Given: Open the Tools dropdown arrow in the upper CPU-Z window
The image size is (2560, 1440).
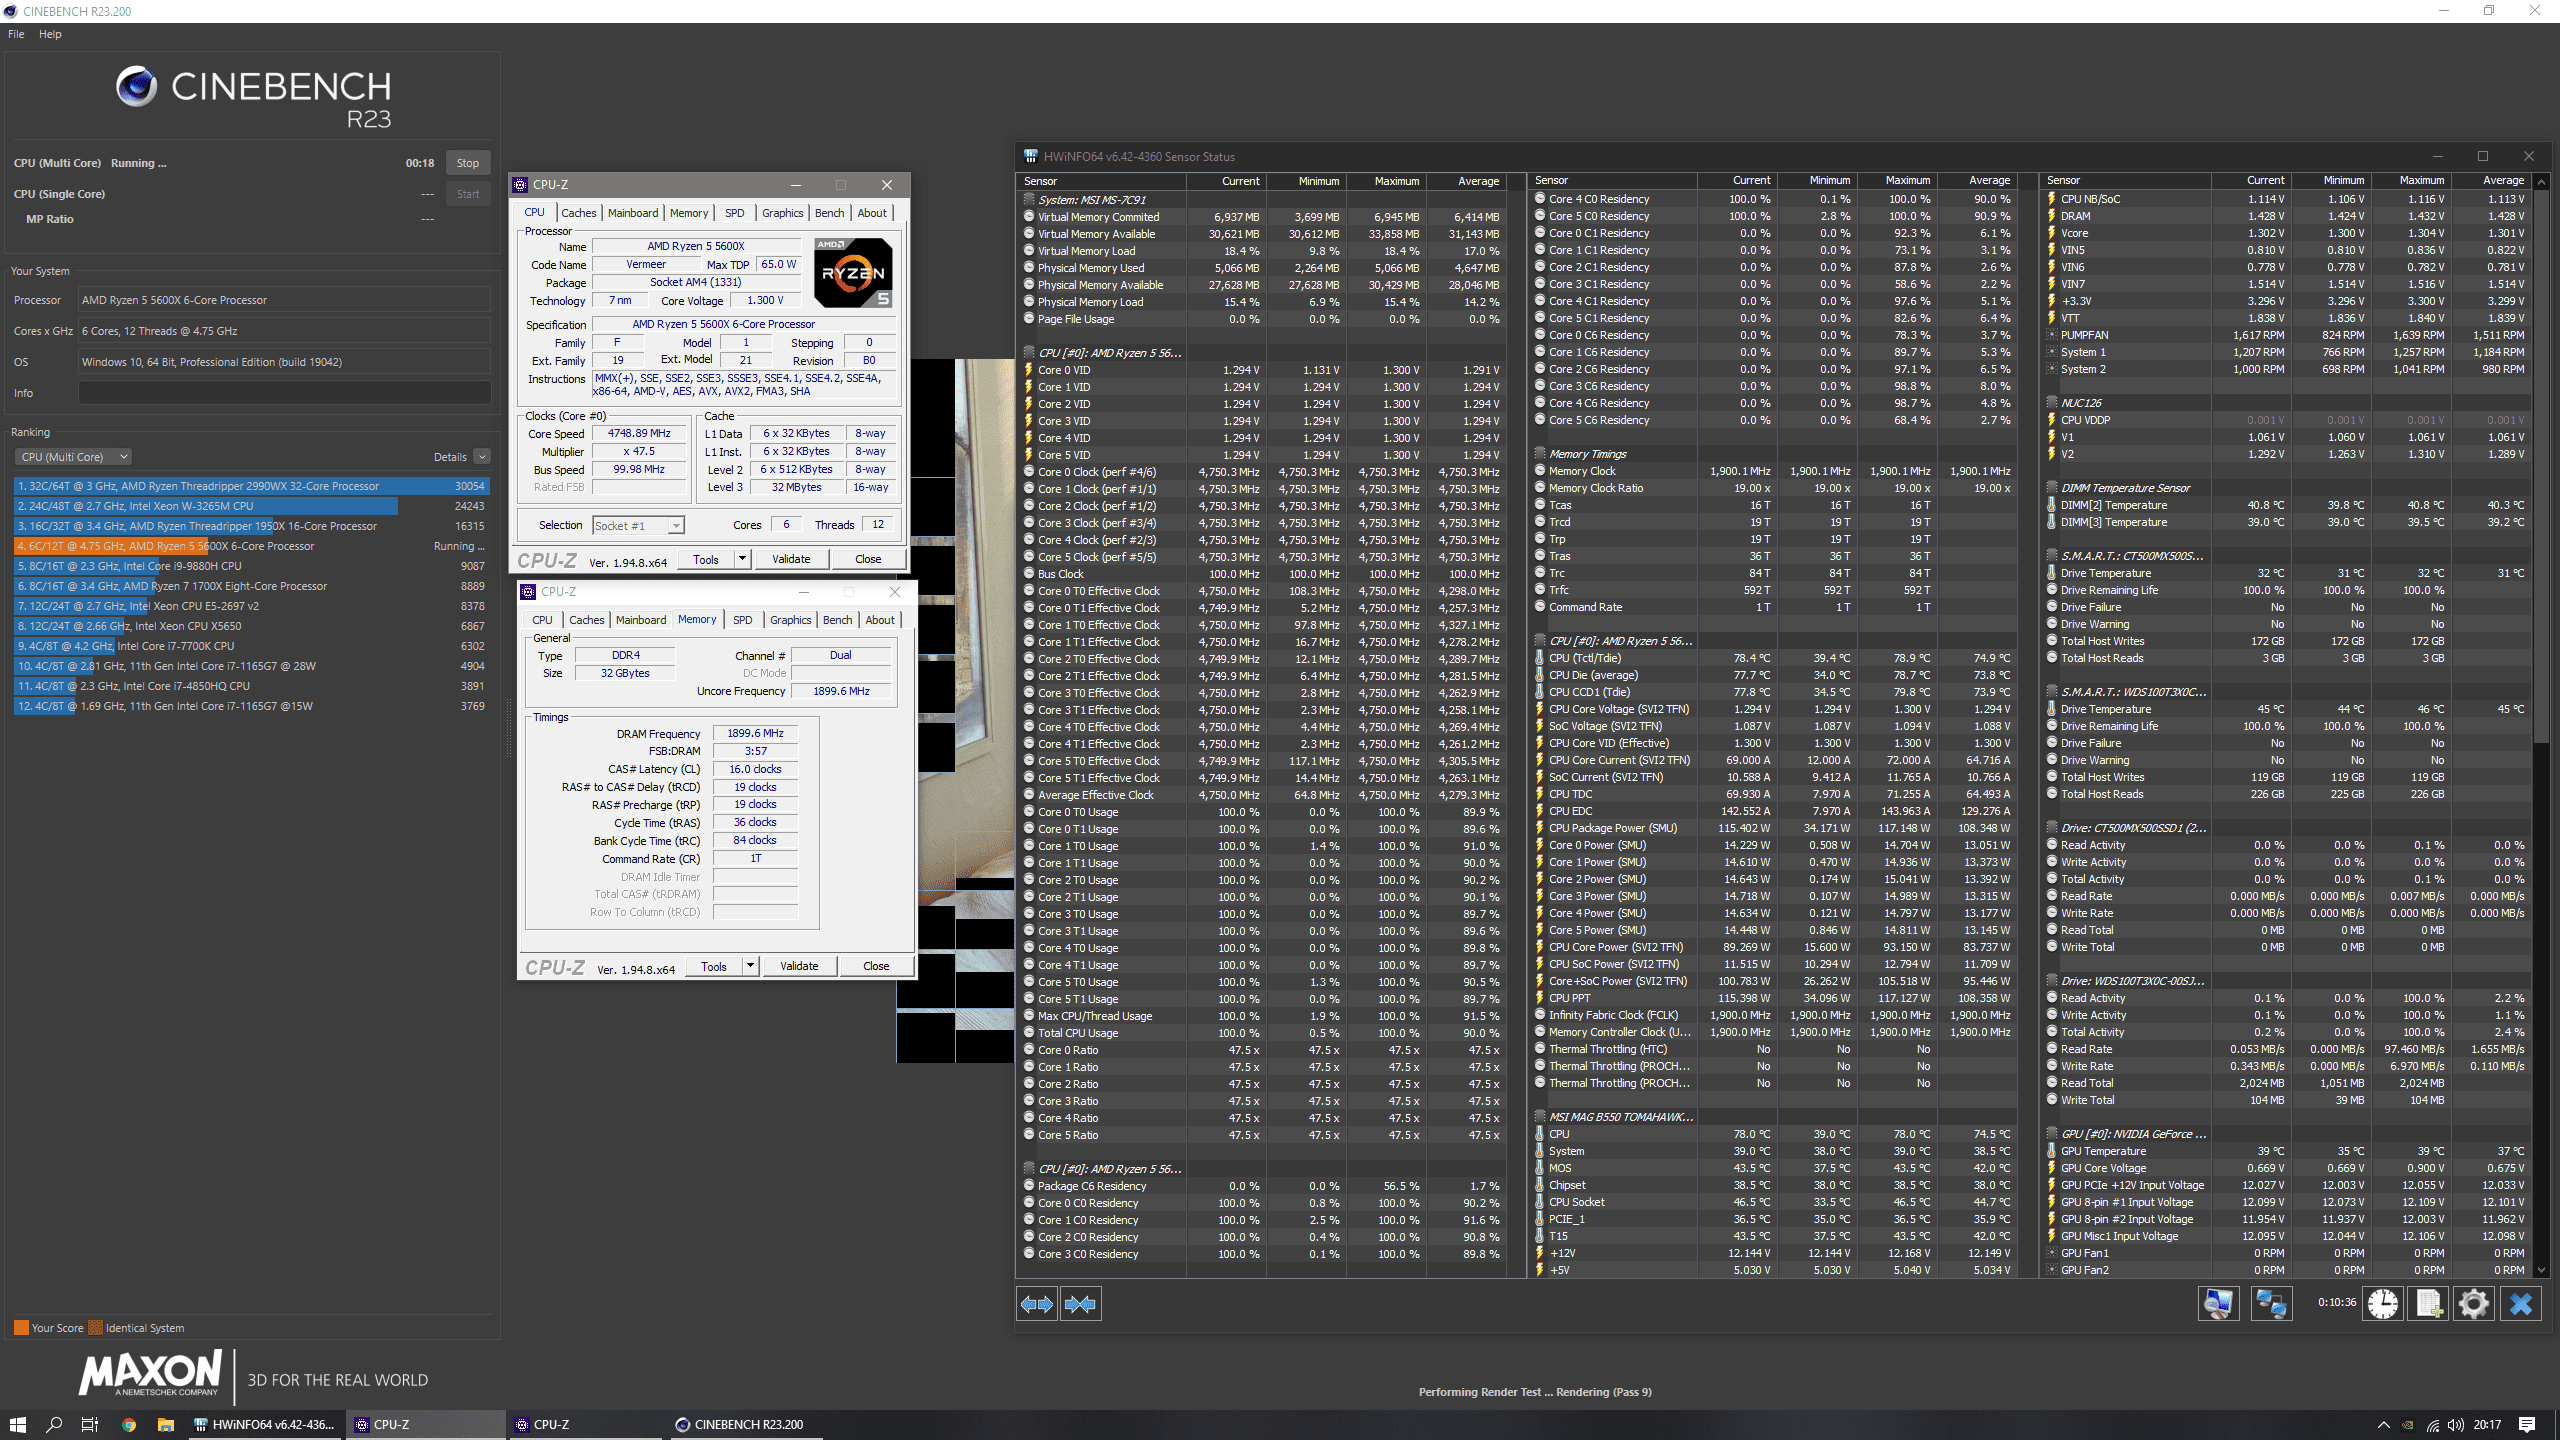Looking at the screenshot, I should click(742, 559).
